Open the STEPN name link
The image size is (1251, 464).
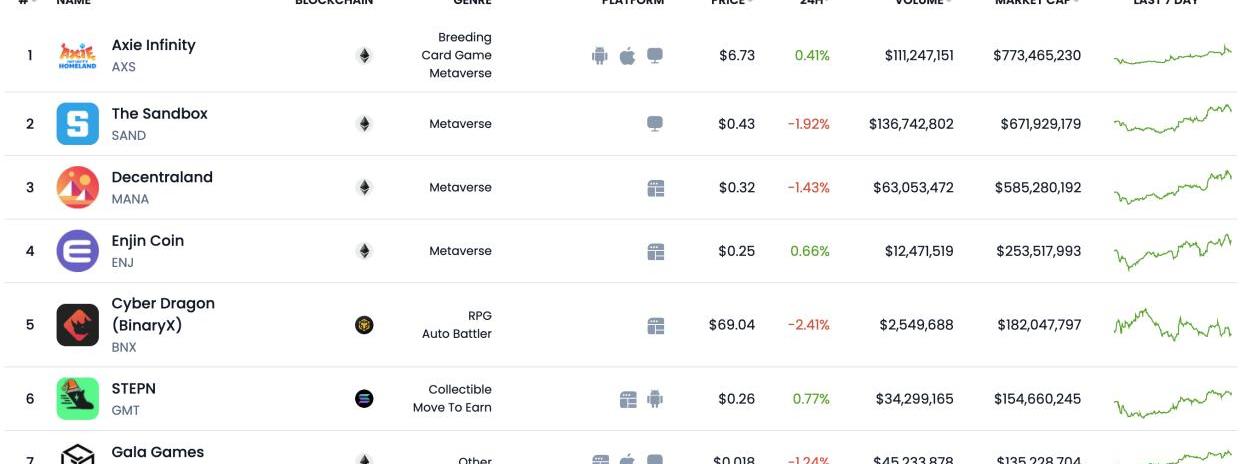[133, 389]
